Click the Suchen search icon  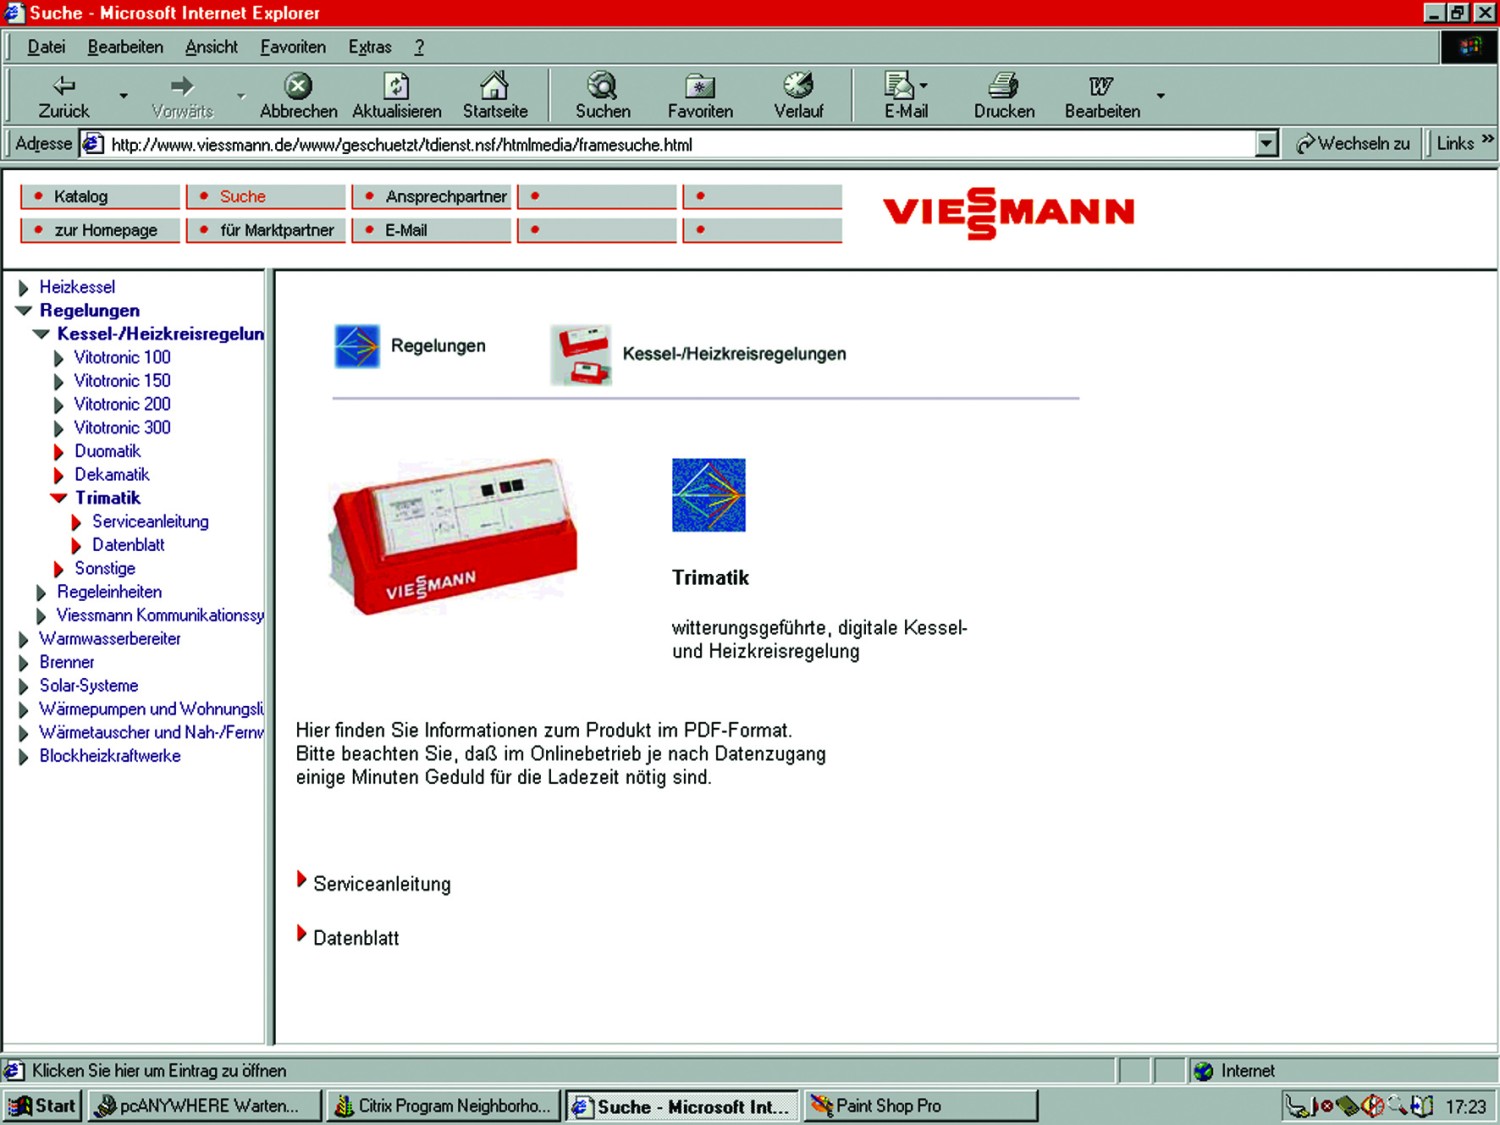[602, 85]
